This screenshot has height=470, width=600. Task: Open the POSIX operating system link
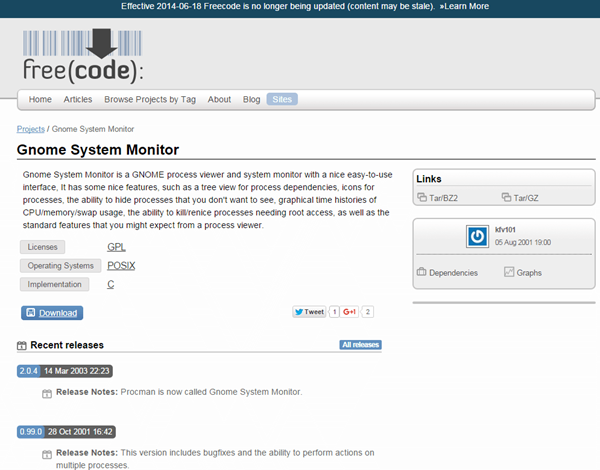(121, 266)
